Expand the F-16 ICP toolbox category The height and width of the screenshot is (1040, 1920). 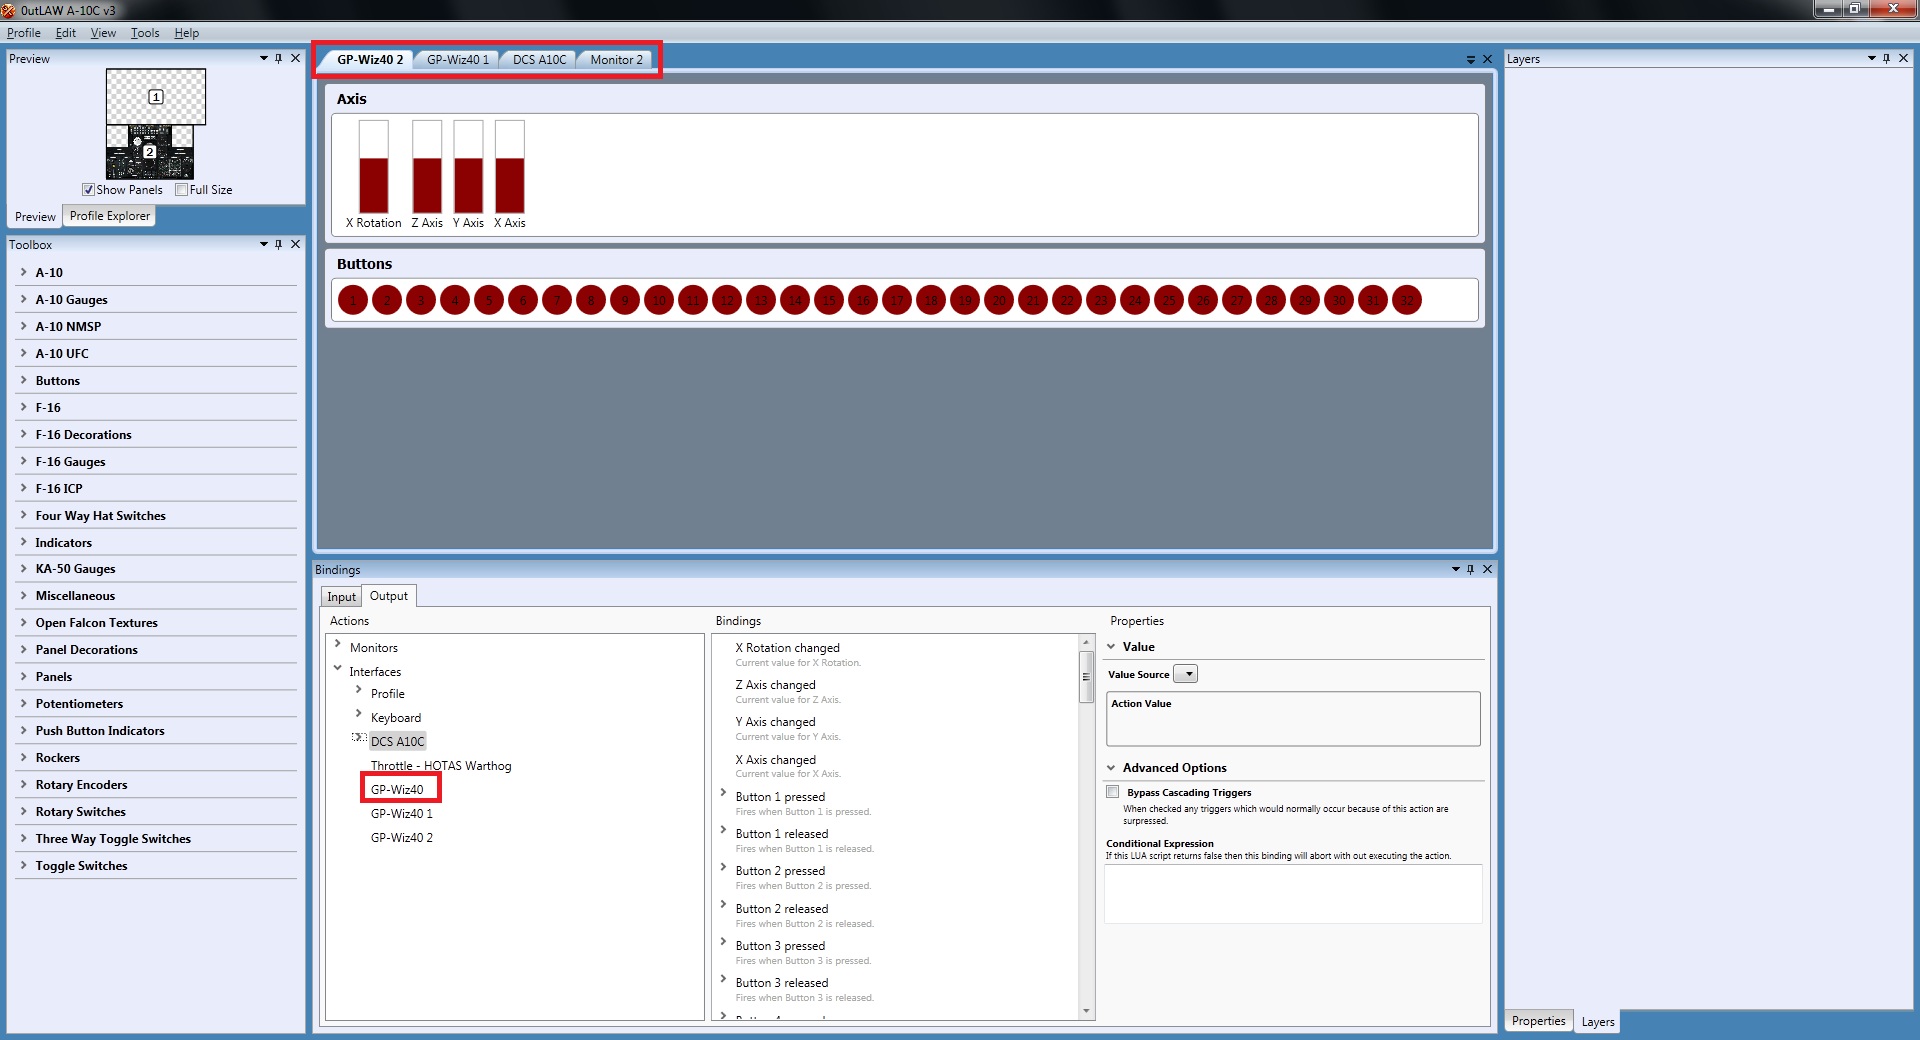23,488
